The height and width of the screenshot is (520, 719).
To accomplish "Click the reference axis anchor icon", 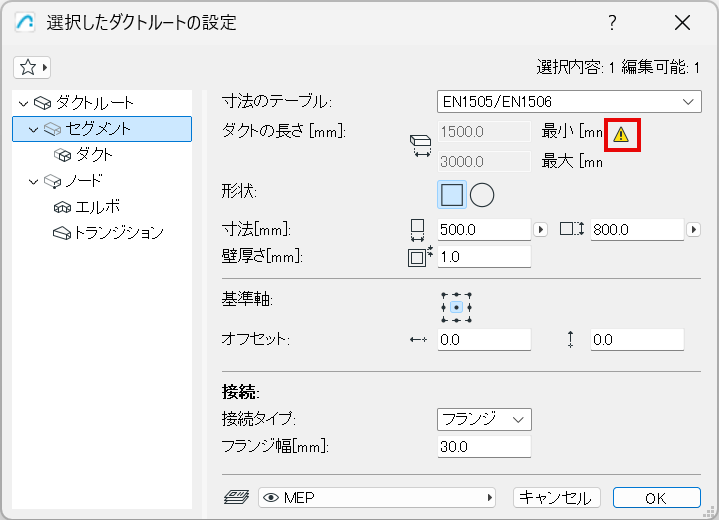I will (456, 307).
